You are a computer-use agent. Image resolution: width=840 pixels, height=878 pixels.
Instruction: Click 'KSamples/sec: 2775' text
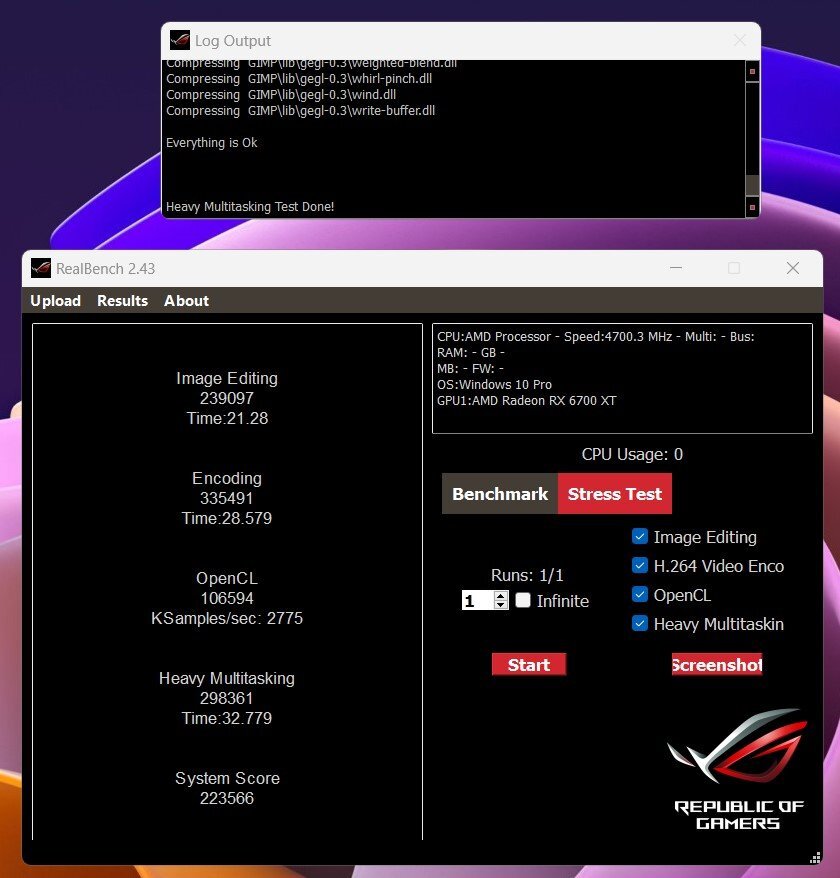227,618
